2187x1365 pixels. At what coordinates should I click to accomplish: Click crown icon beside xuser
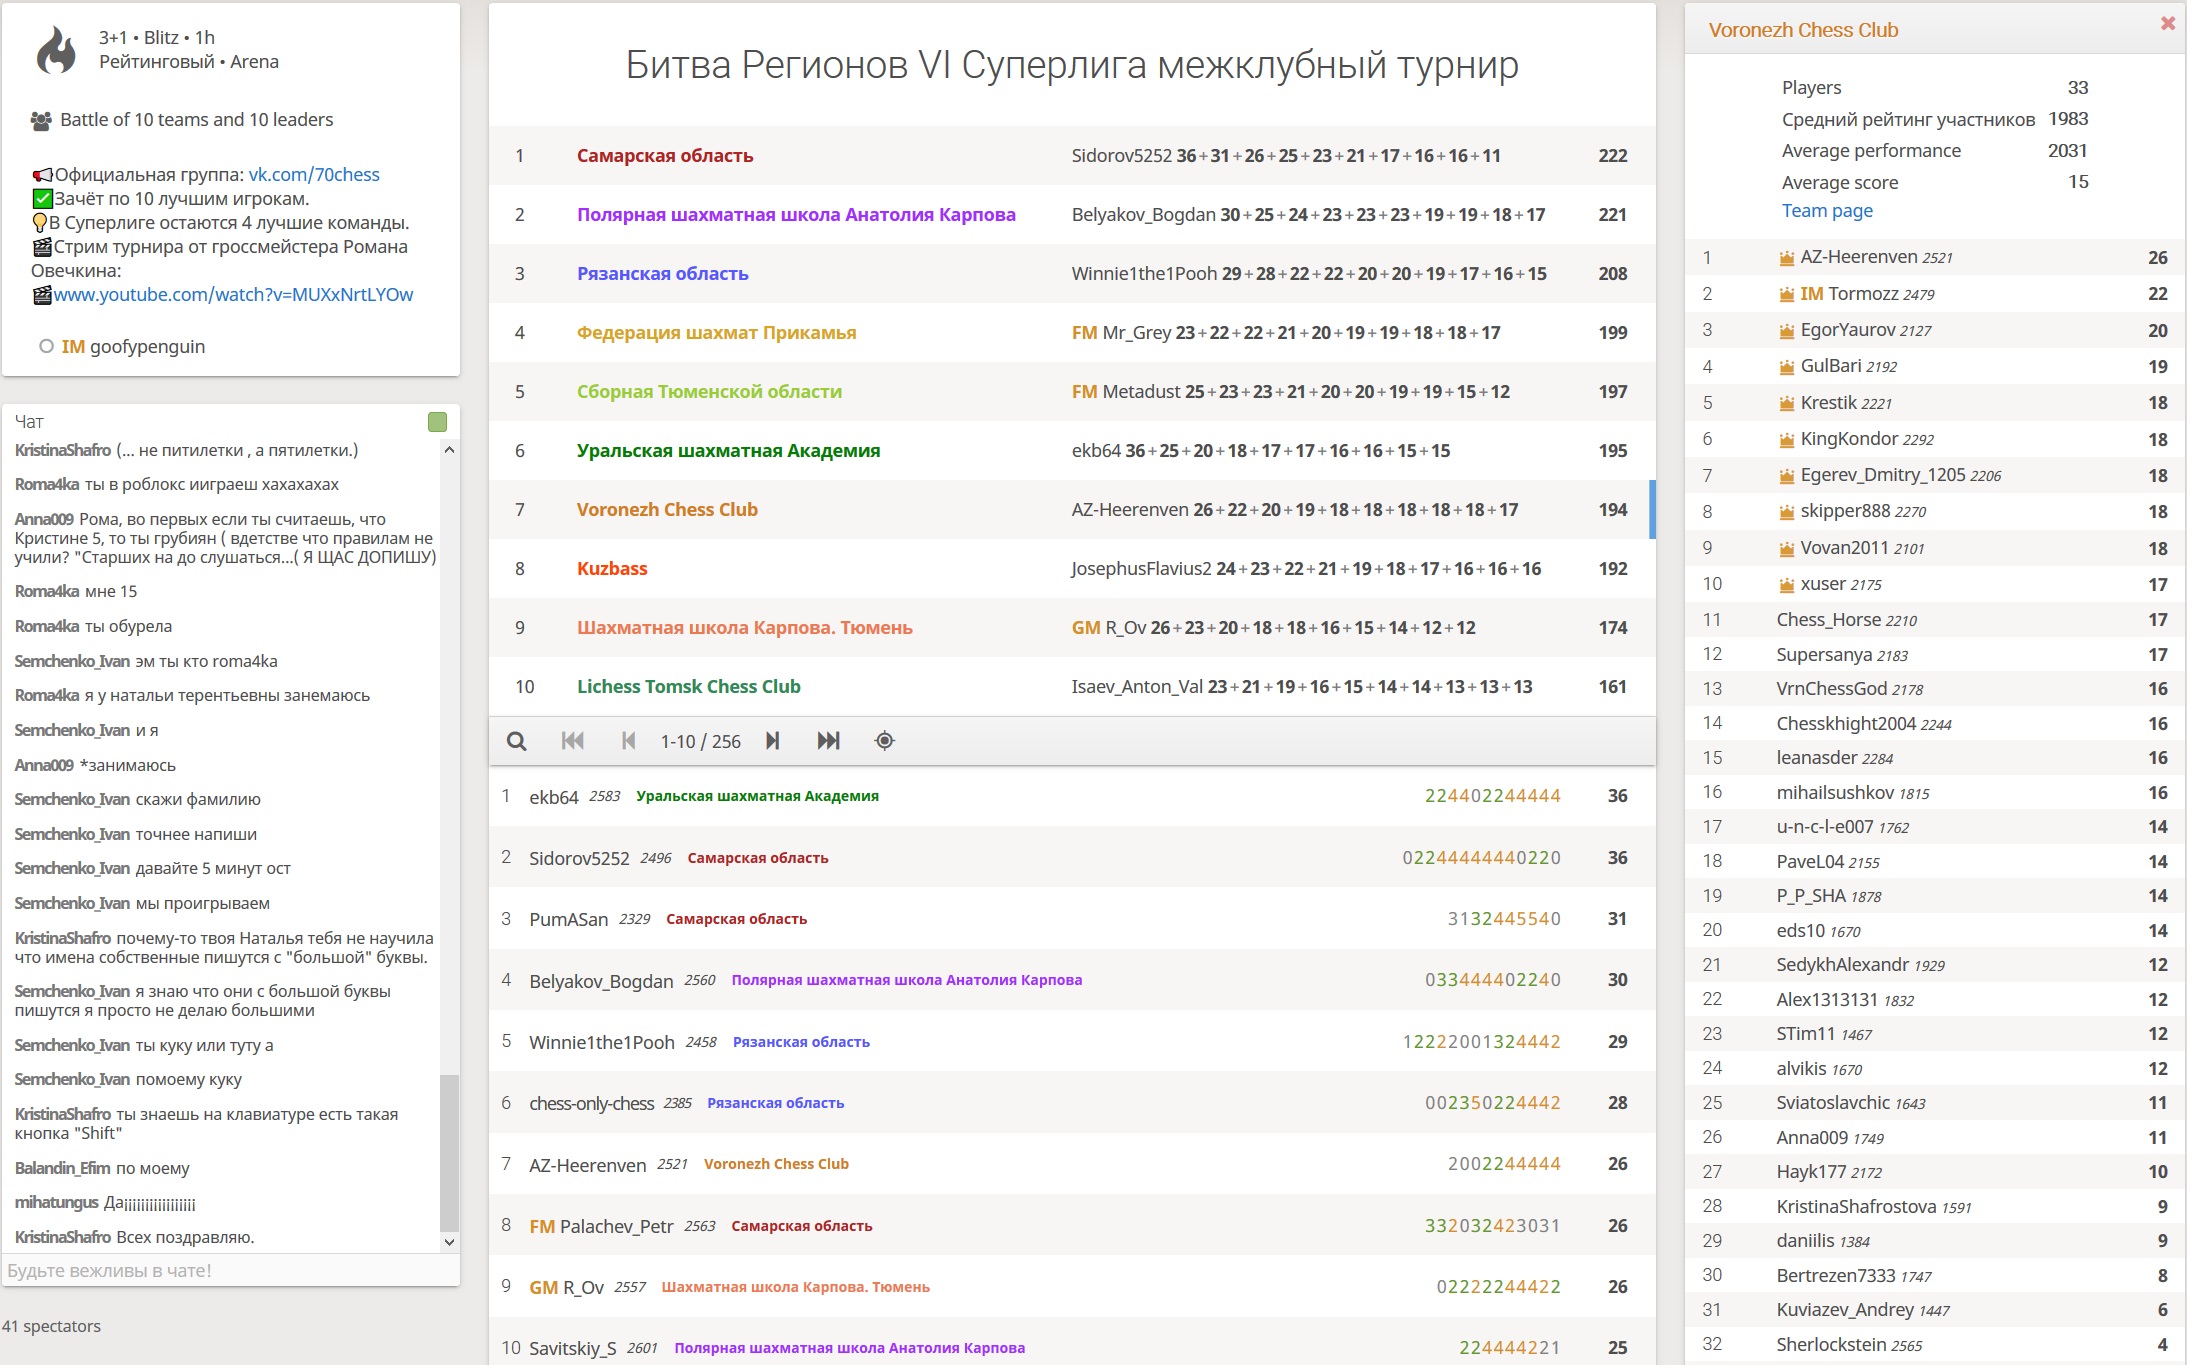click(1786, 585)
